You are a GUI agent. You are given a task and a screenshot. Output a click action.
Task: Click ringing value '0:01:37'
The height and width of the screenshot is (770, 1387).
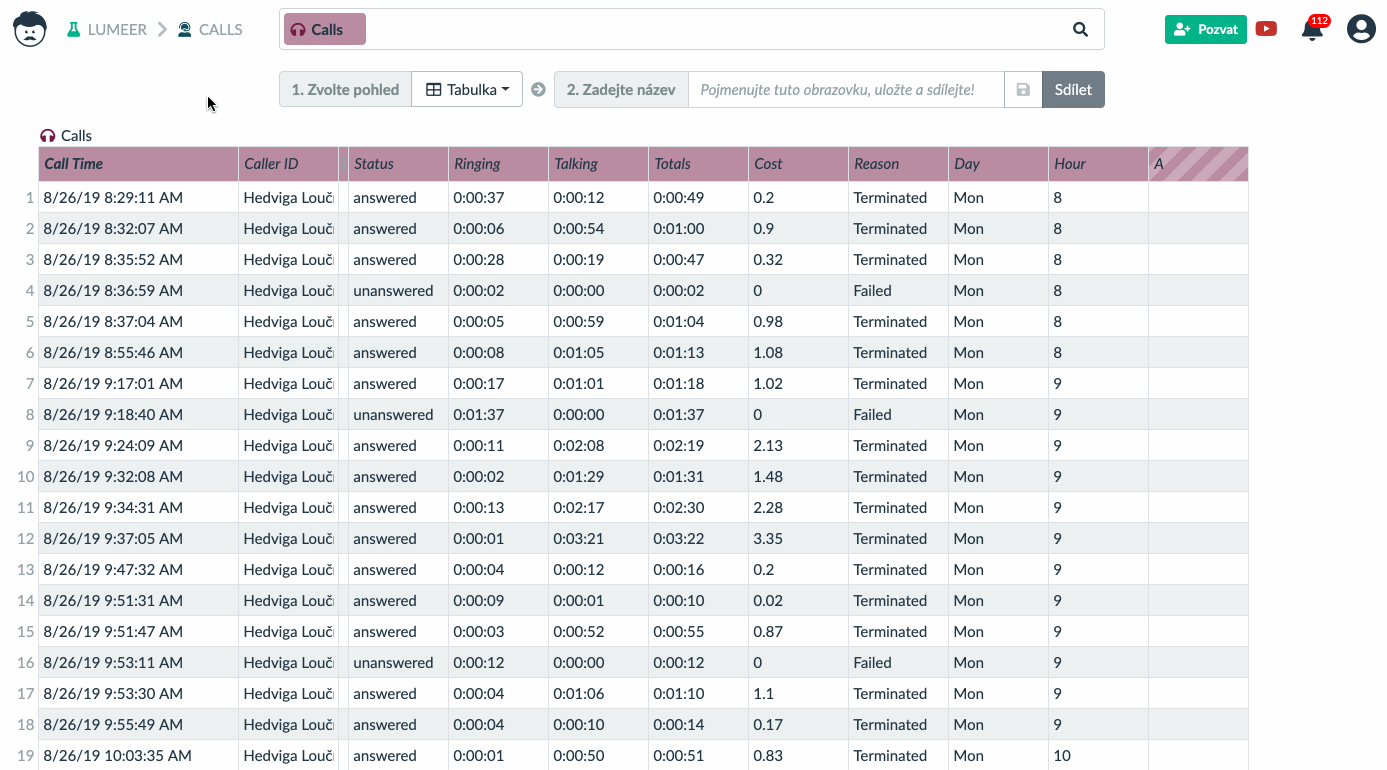pyautogui.click(x=498, y=415)
